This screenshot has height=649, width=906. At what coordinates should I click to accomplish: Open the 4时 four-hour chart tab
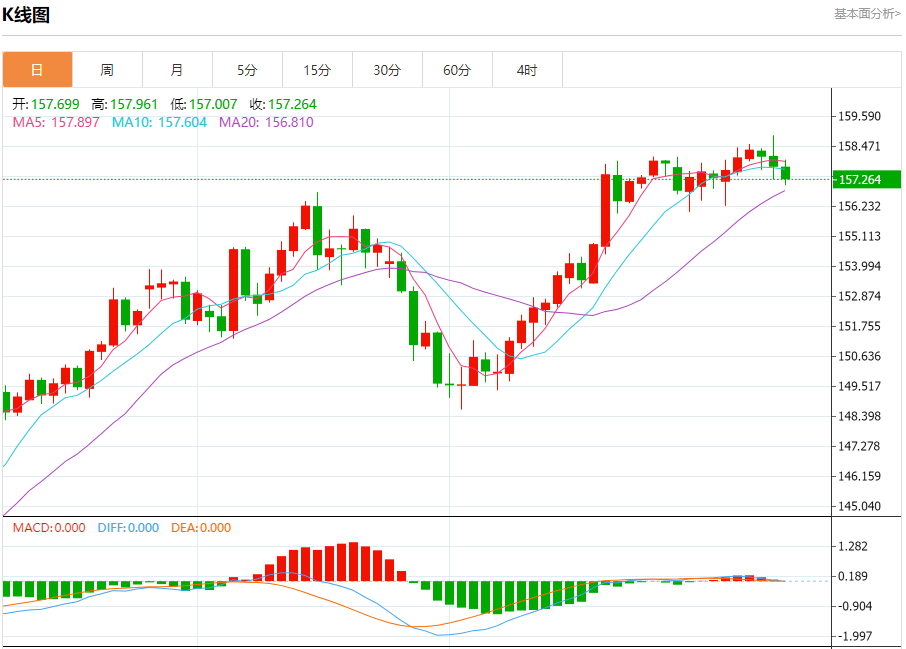[x=527, y=70]
